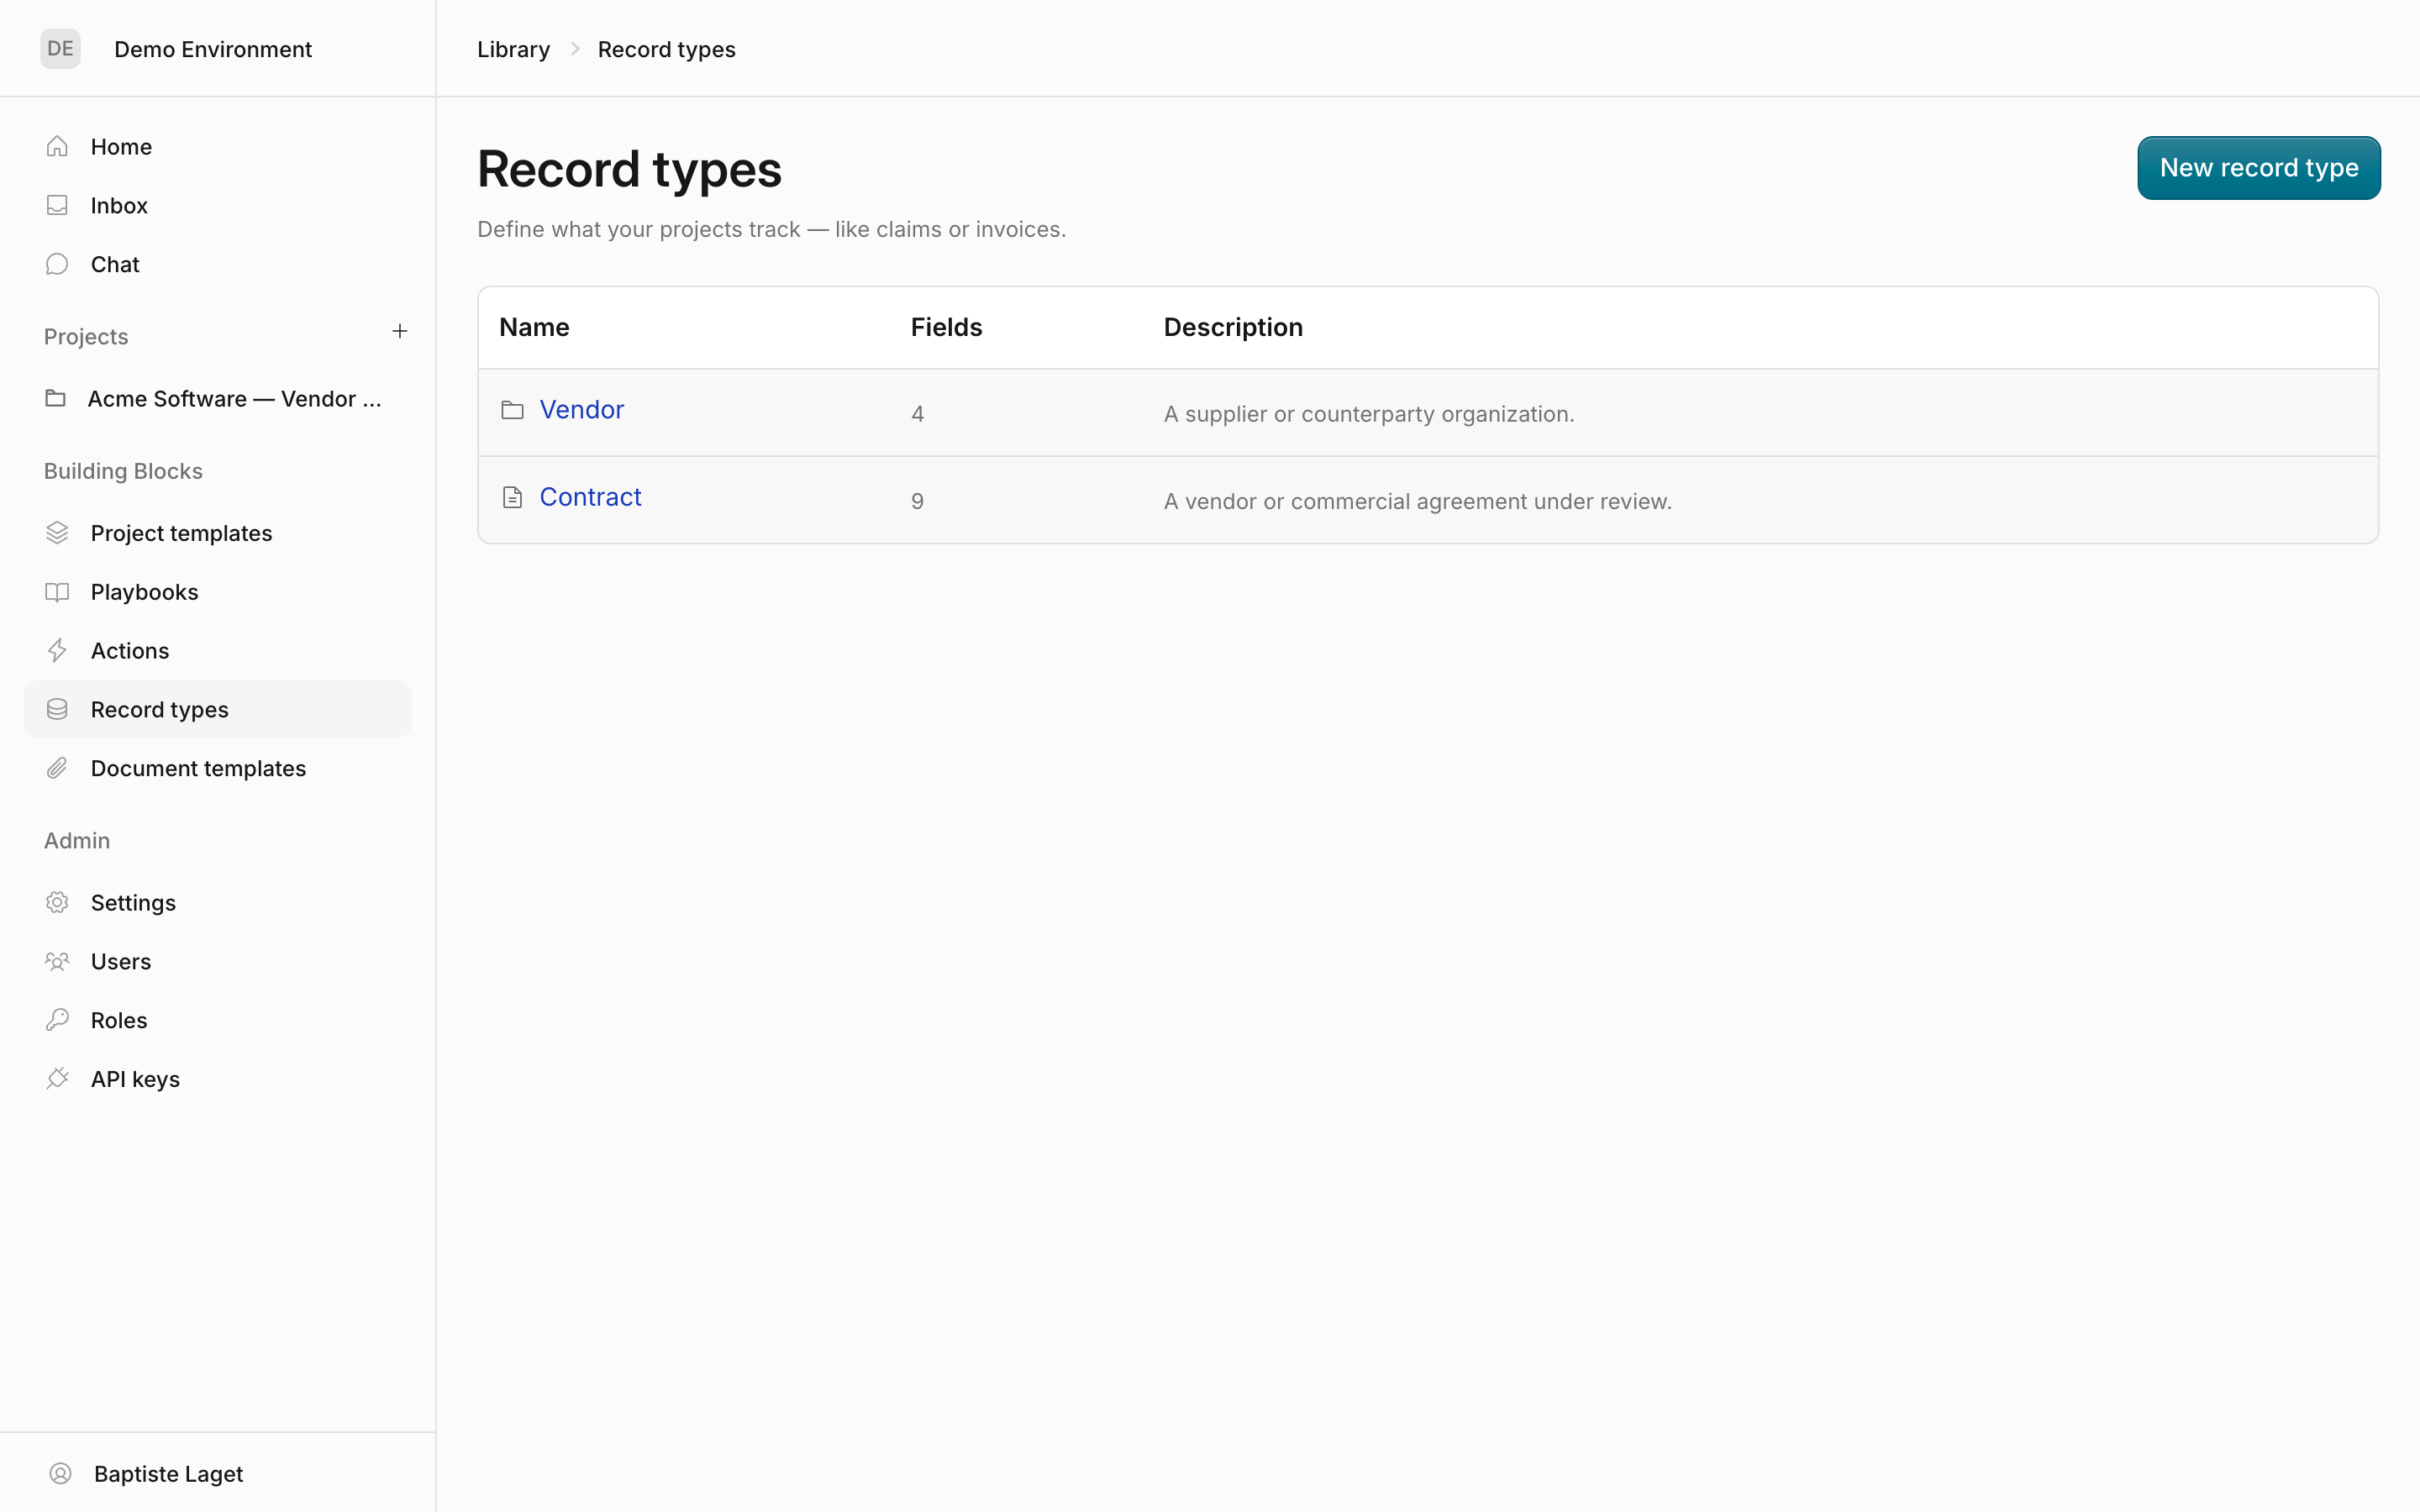The height and width of the screenshot is (1512, 2420).
Task: Click the Record types database icon
Action: pyautogui.click(x=57, y=709)
